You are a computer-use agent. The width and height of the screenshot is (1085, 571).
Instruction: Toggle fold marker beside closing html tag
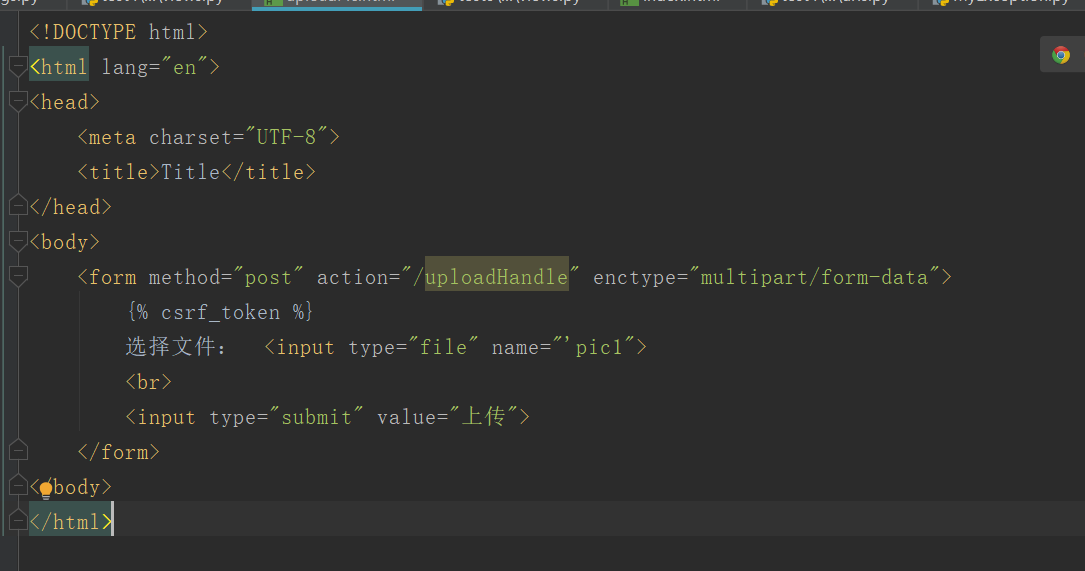(18, 520)
